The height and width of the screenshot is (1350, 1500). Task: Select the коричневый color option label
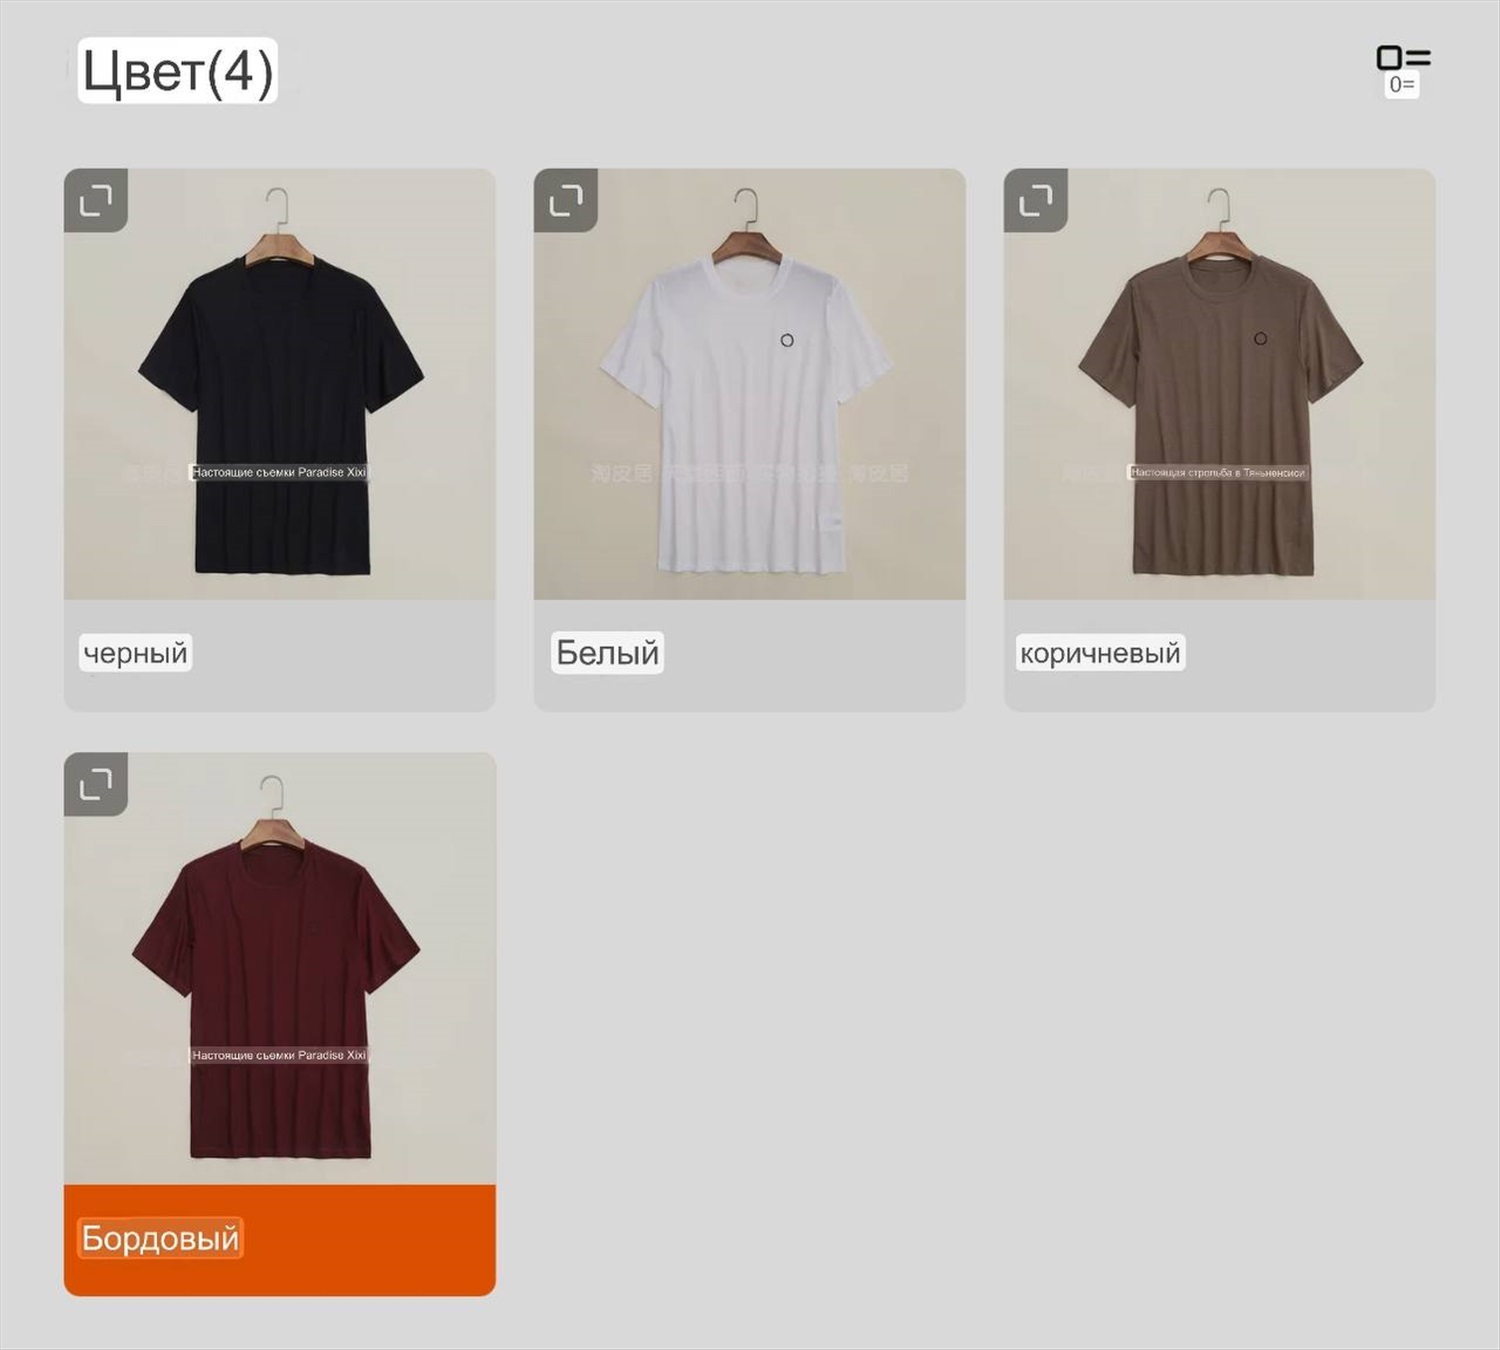[1100, 653]
